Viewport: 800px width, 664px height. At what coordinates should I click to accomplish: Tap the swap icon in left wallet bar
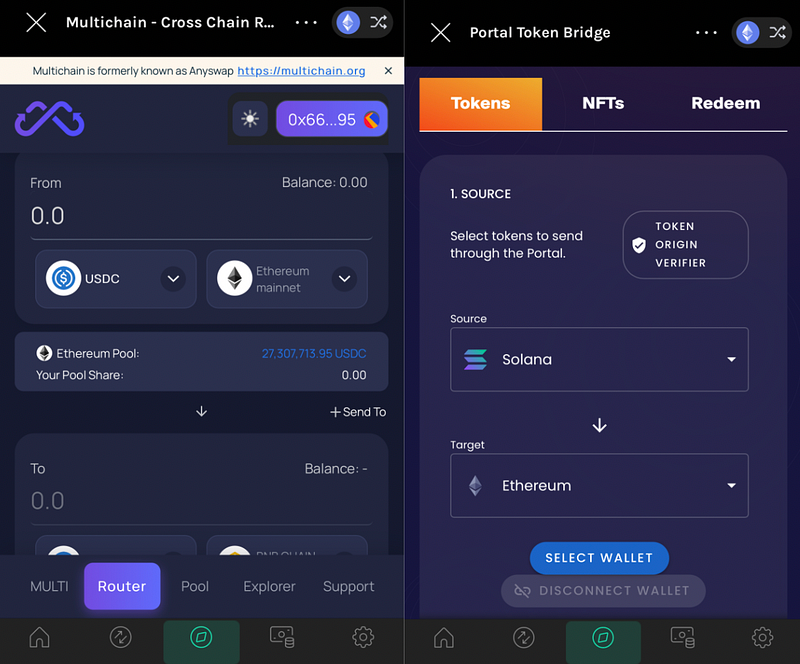tap(120, 637)
